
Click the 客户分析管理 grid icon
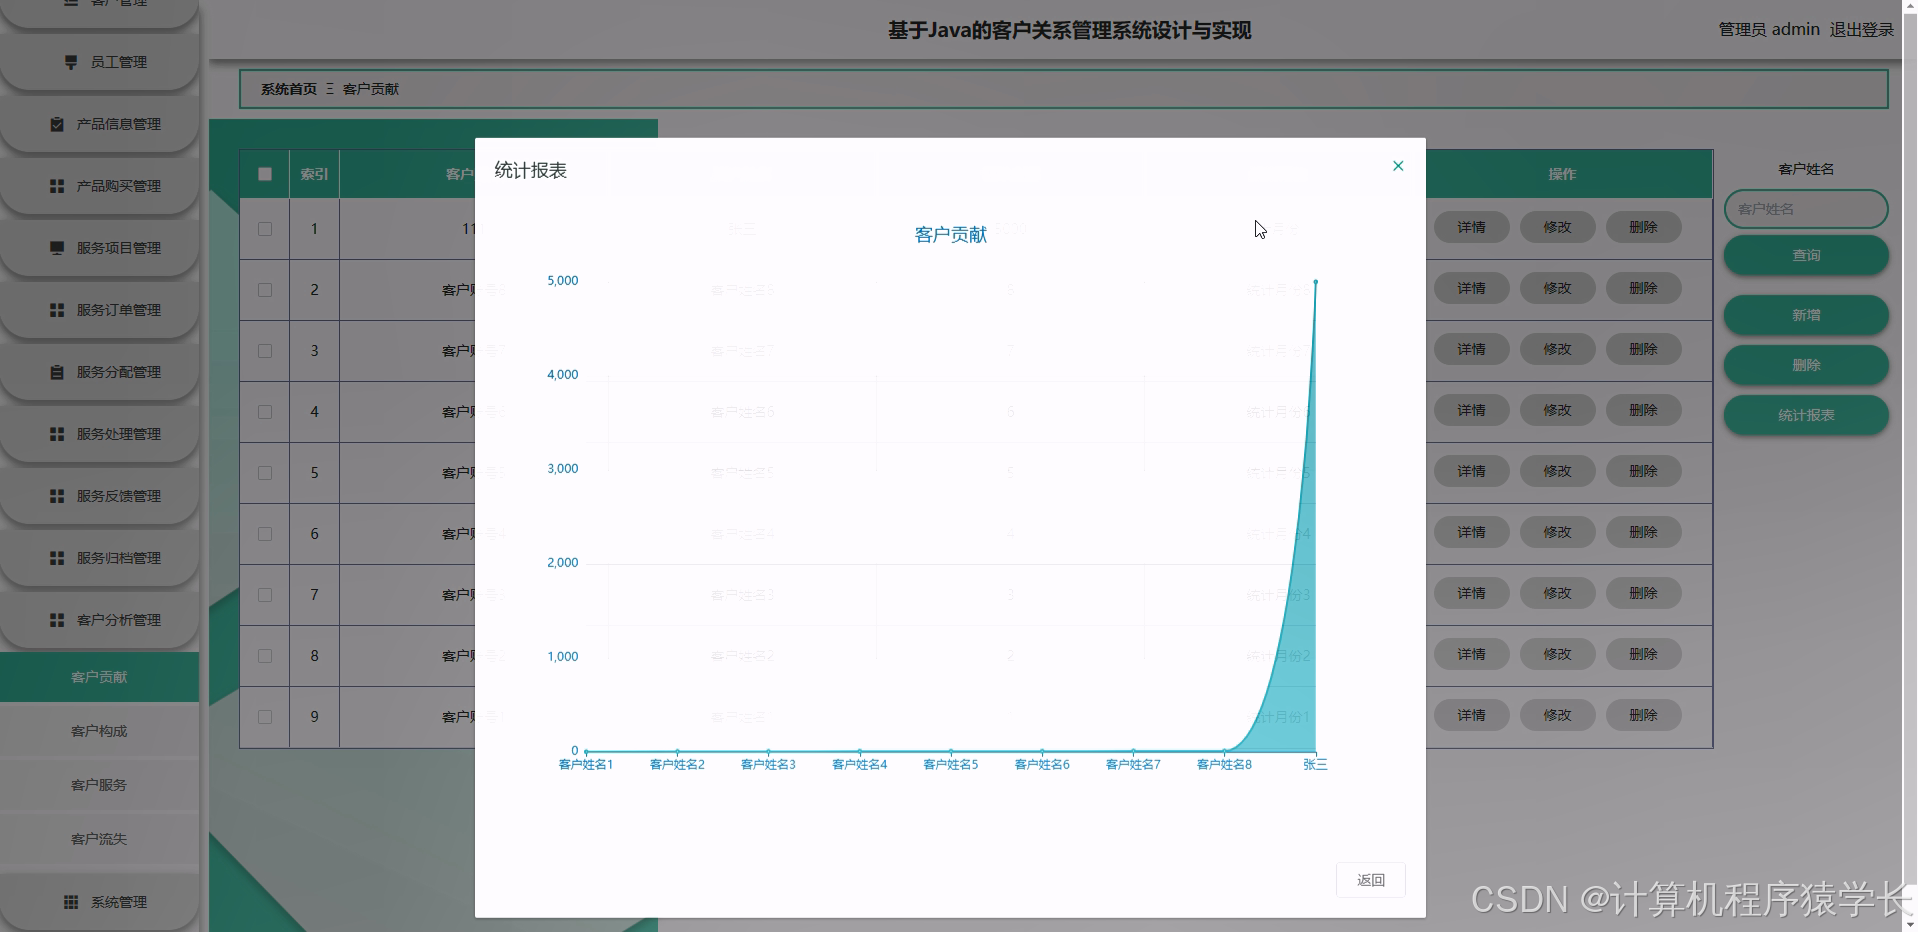(57, 620)
